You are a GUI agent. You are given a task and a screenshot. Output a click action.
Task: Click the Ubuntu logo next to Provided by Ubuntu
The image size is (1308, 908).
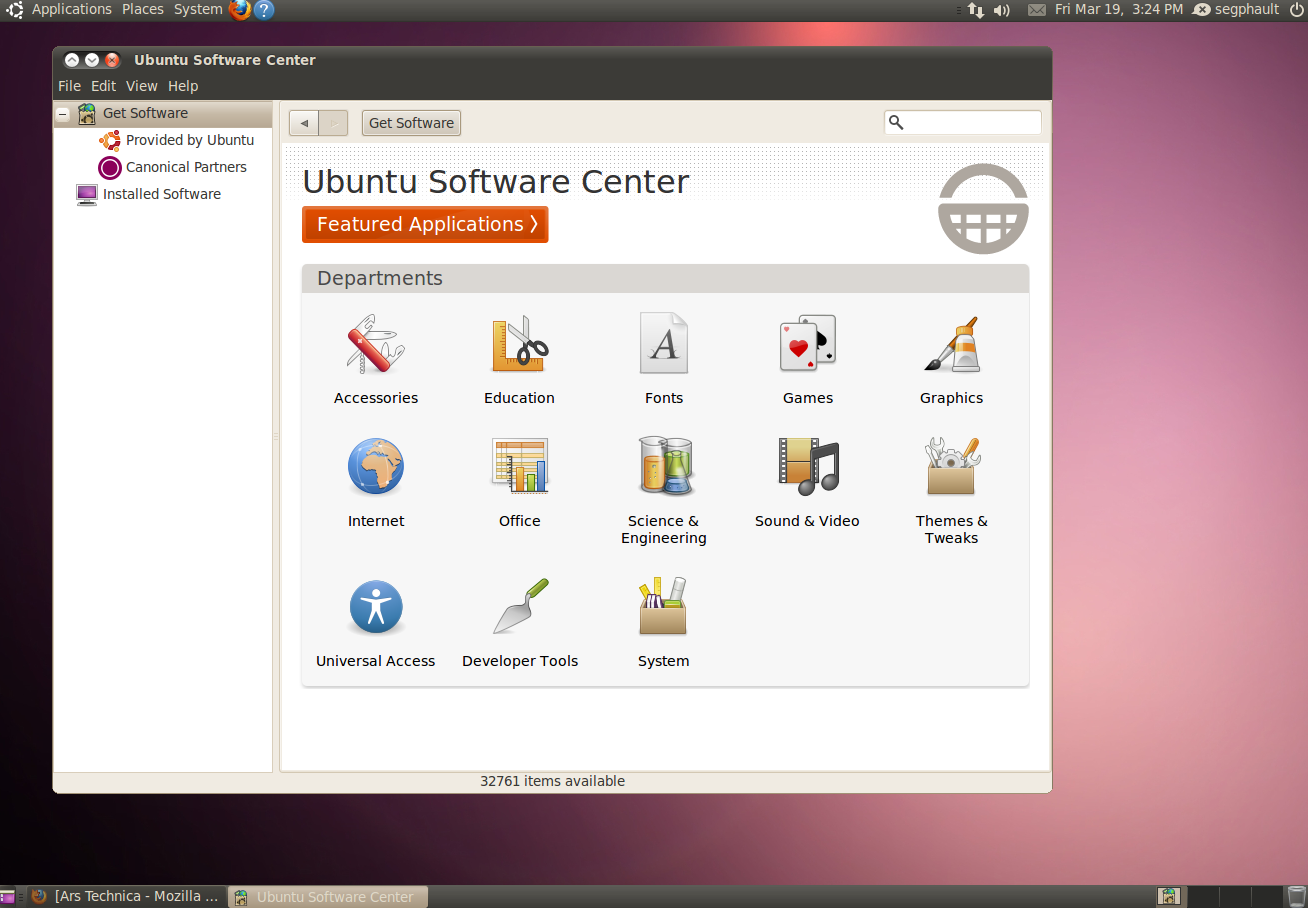[110, 140]
